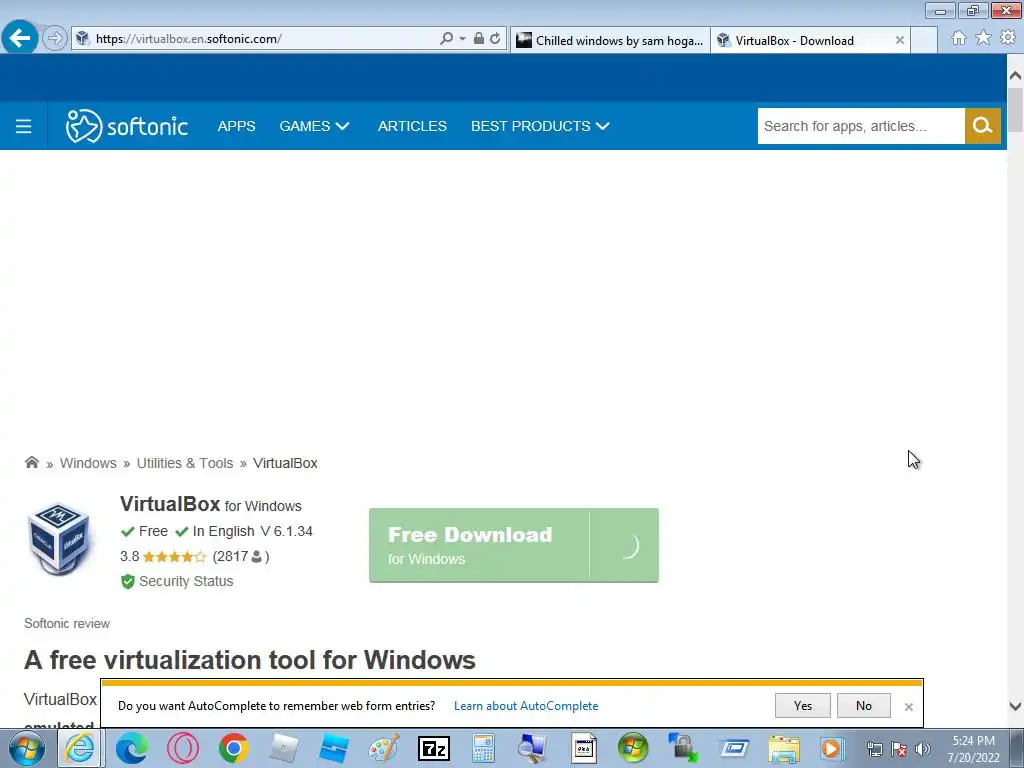1024x768 pixels.
Task: Open the Windows Explorer folder taskbar icon
Action: point(784,748)
